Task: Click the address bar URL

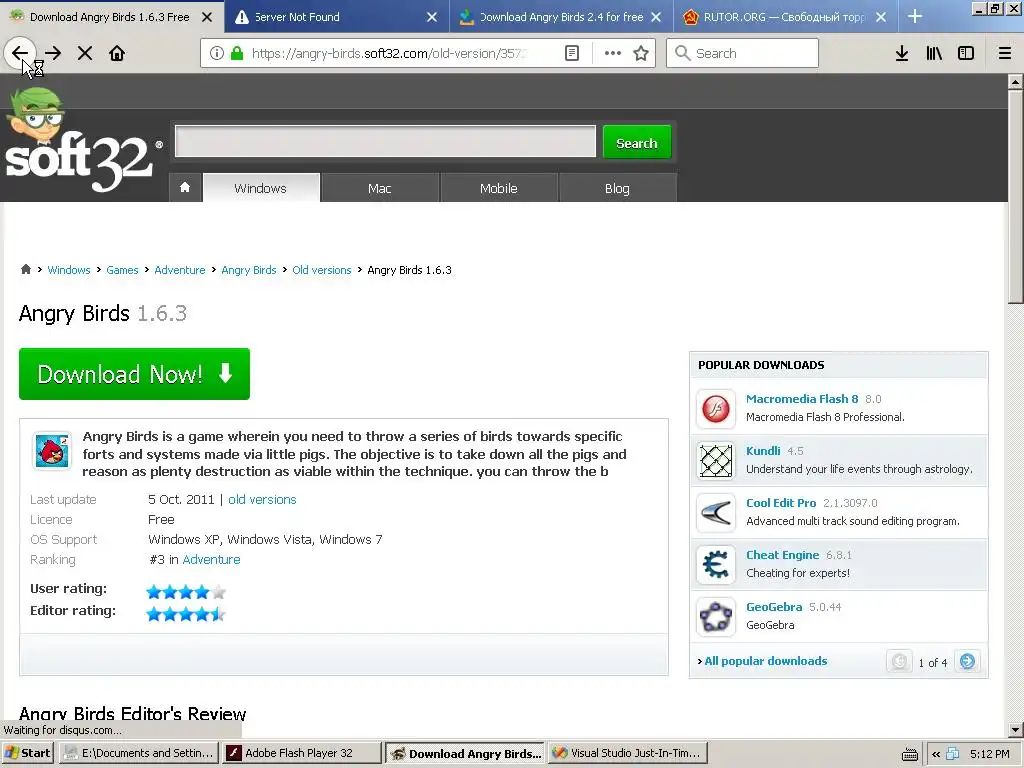Action: 389,53
